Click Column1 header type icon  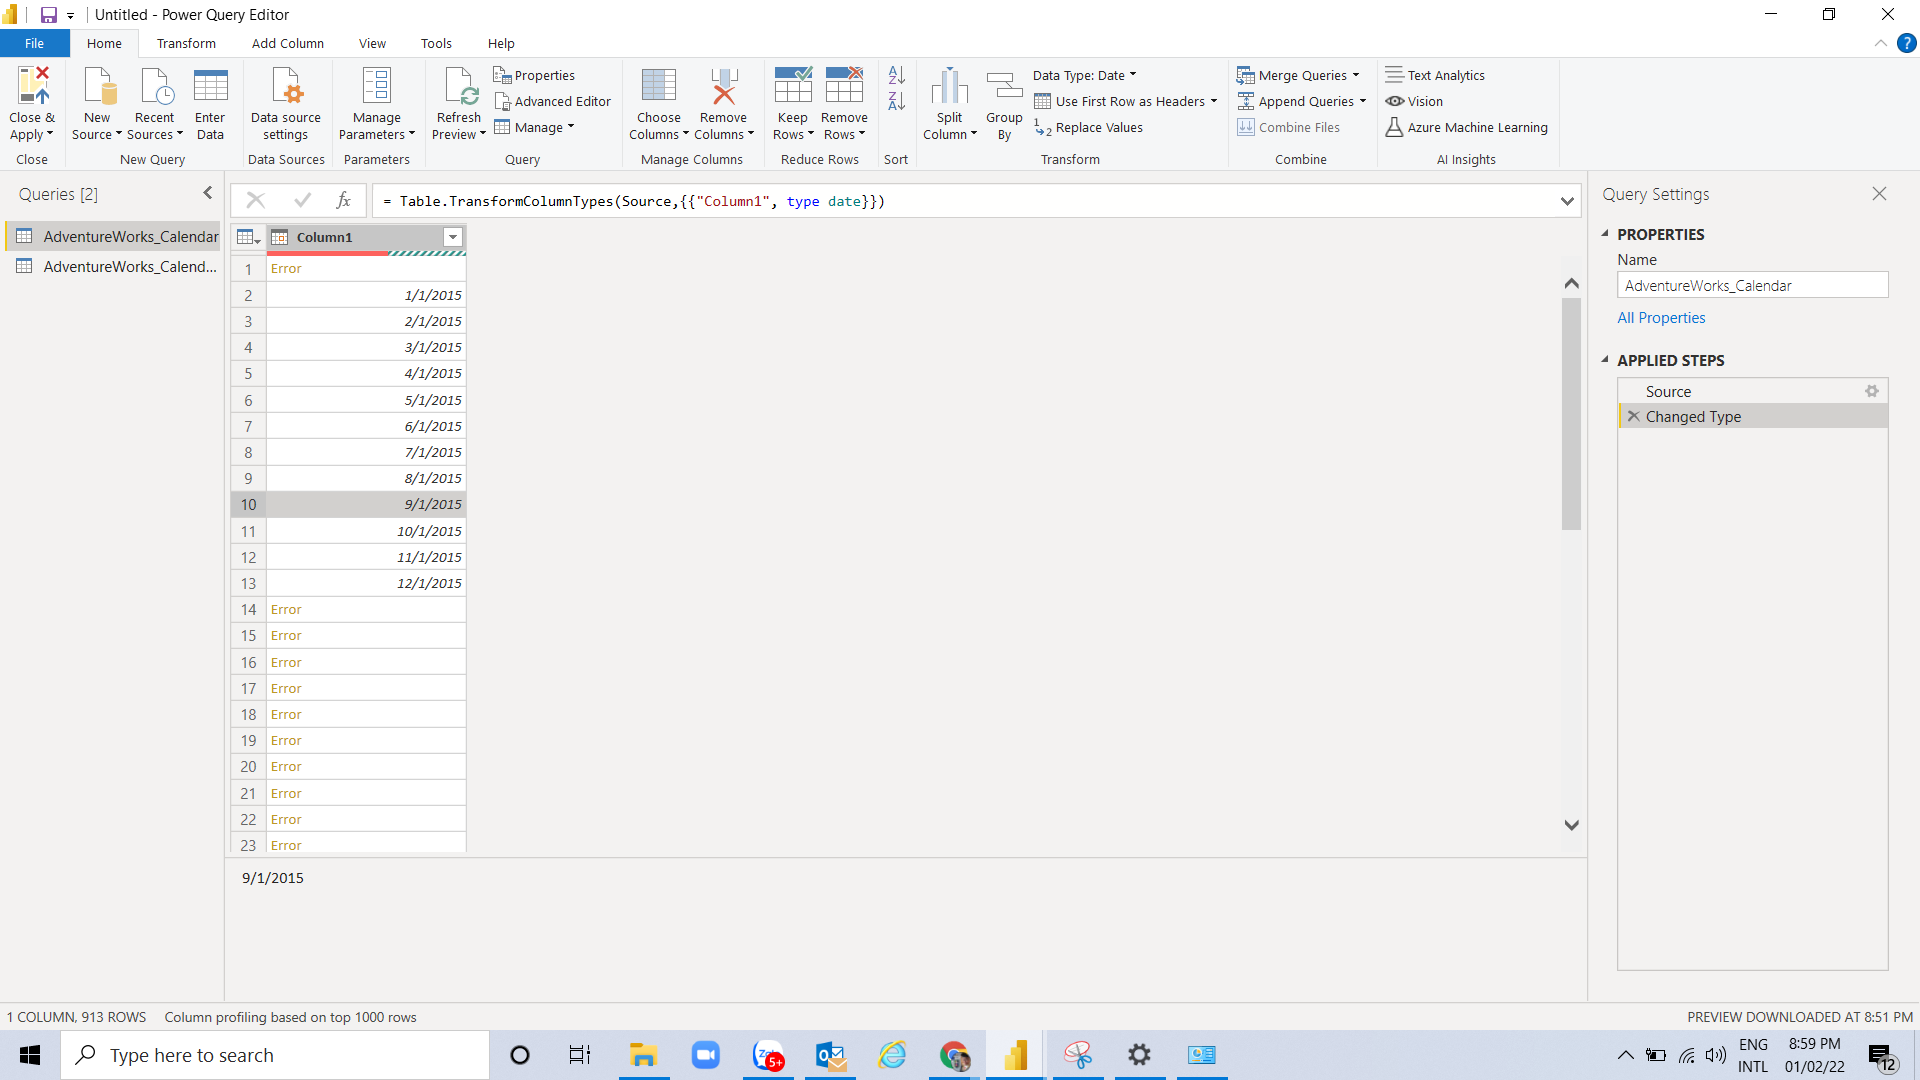(x=280, y=237)
